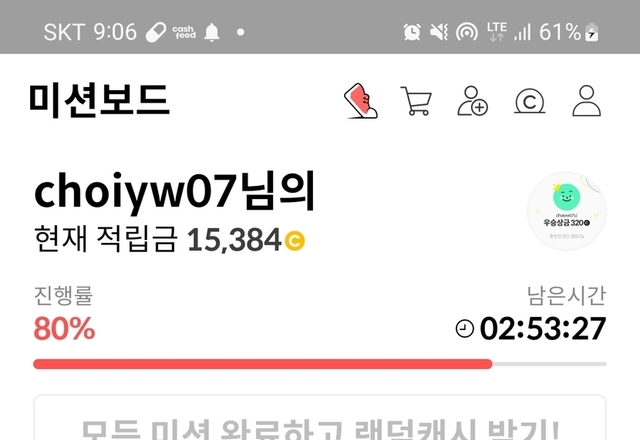The width and height of the screenshot is (640, 440).
Task: Tap the notification bell in status bar
Action: point(212,32)
